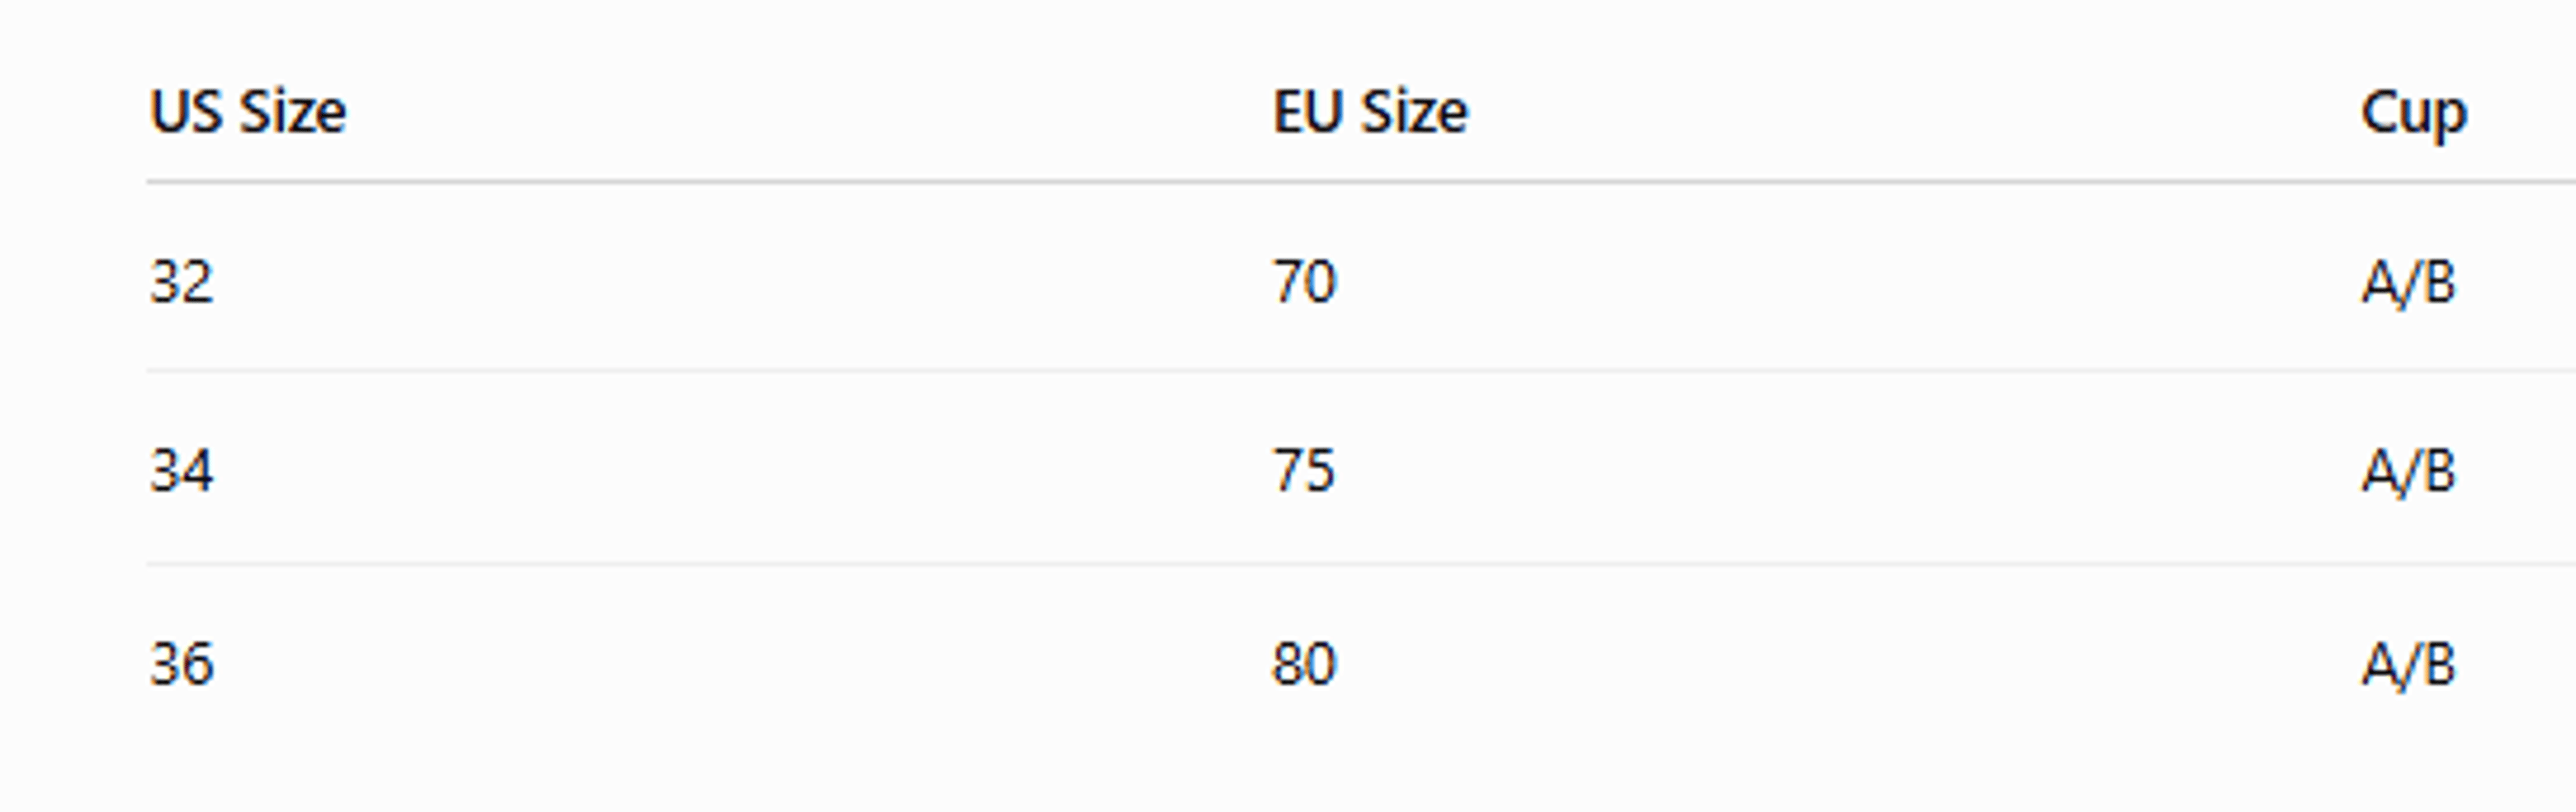Click the divider line under the table header
Viewport: 2576px width, 812px height.
pyautogui.click(x=1361, y=182)
